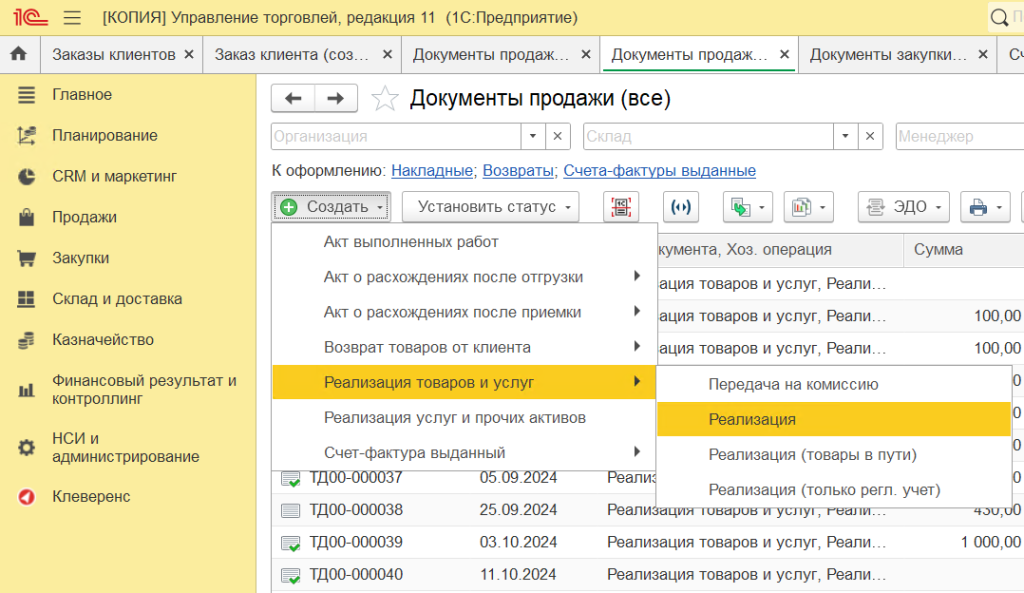Open the Планирование section
Viewport: 1024px width, 593px height.
pyautogui.click(x=105, y=135)
